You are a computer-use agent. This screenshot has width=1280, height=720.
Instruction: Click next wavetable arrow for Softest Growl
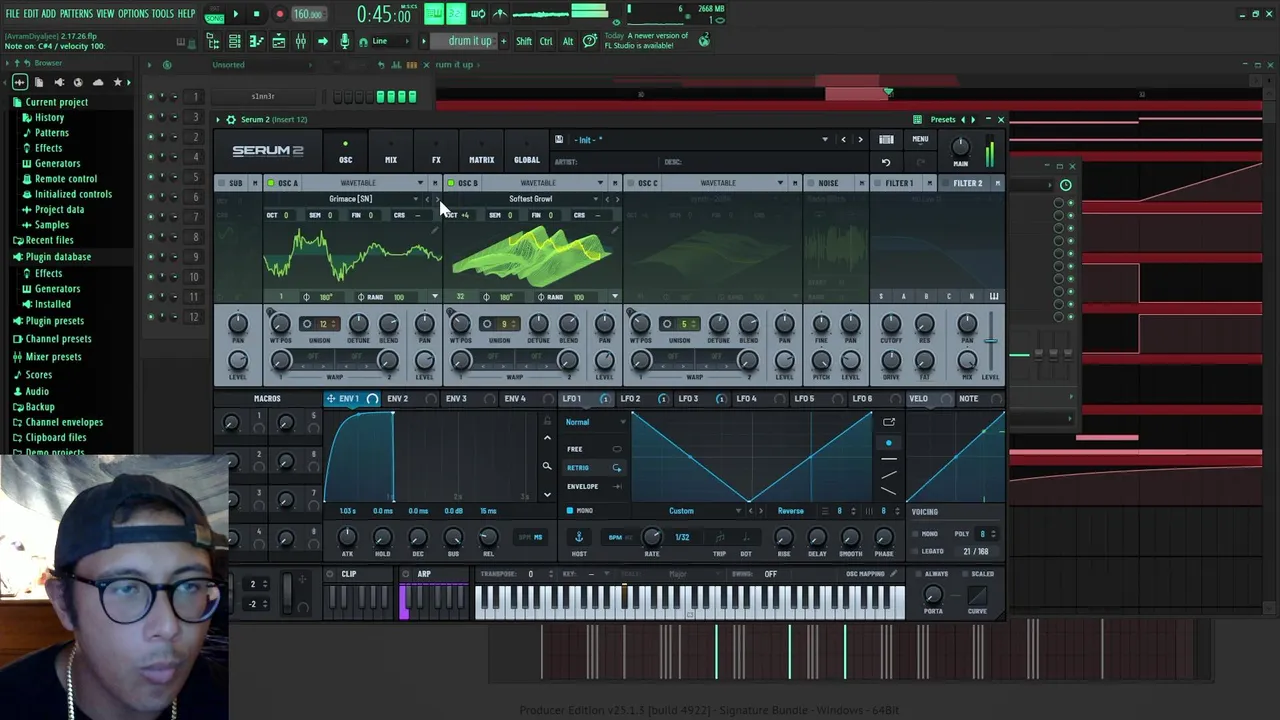(x=617, y=199)
